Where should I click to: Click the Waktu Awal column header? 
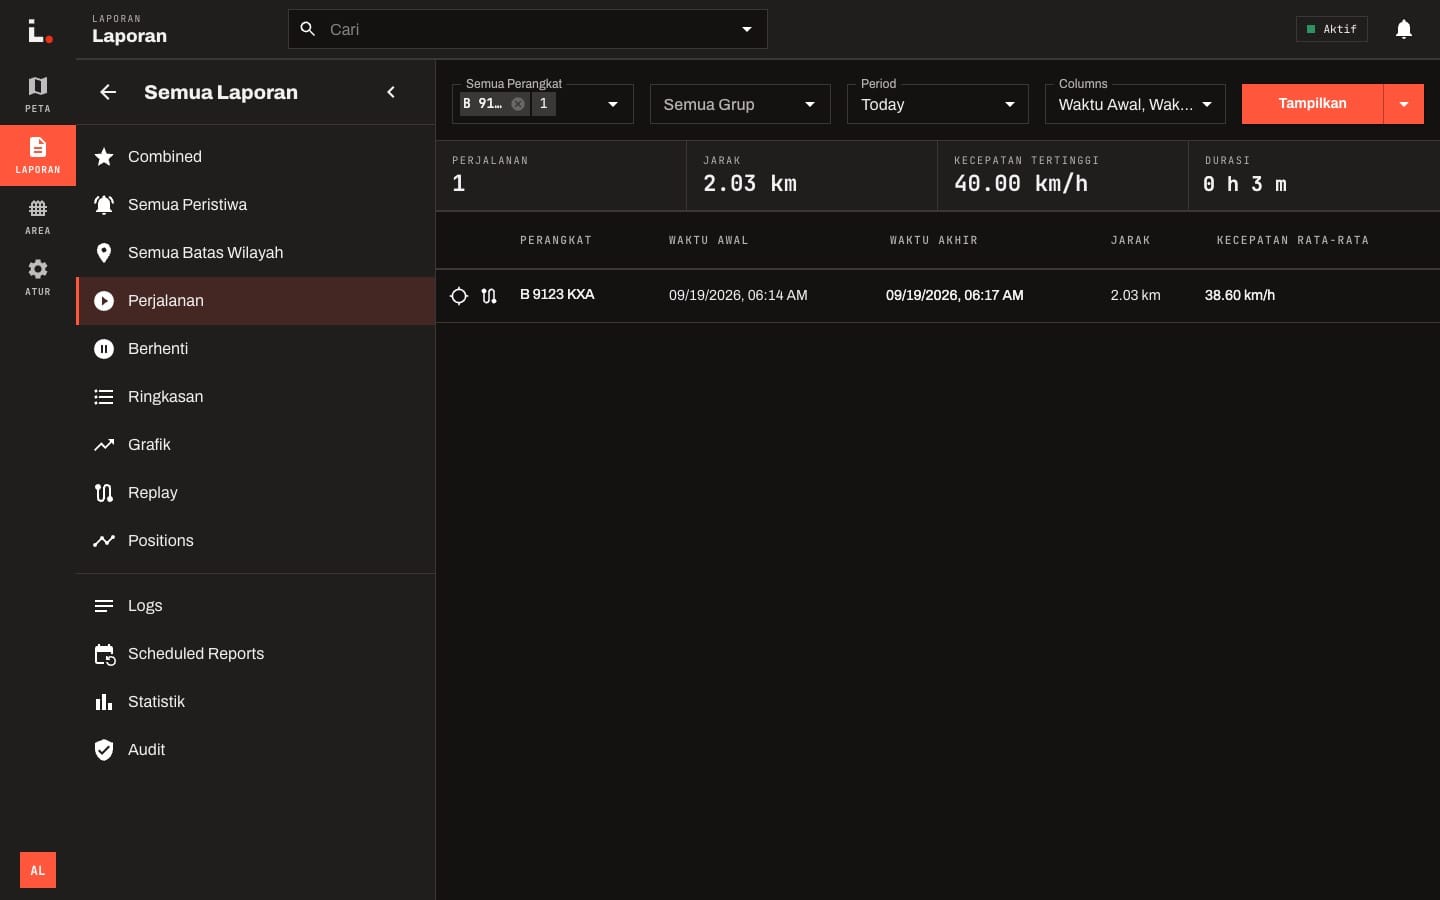coord(709,240)
